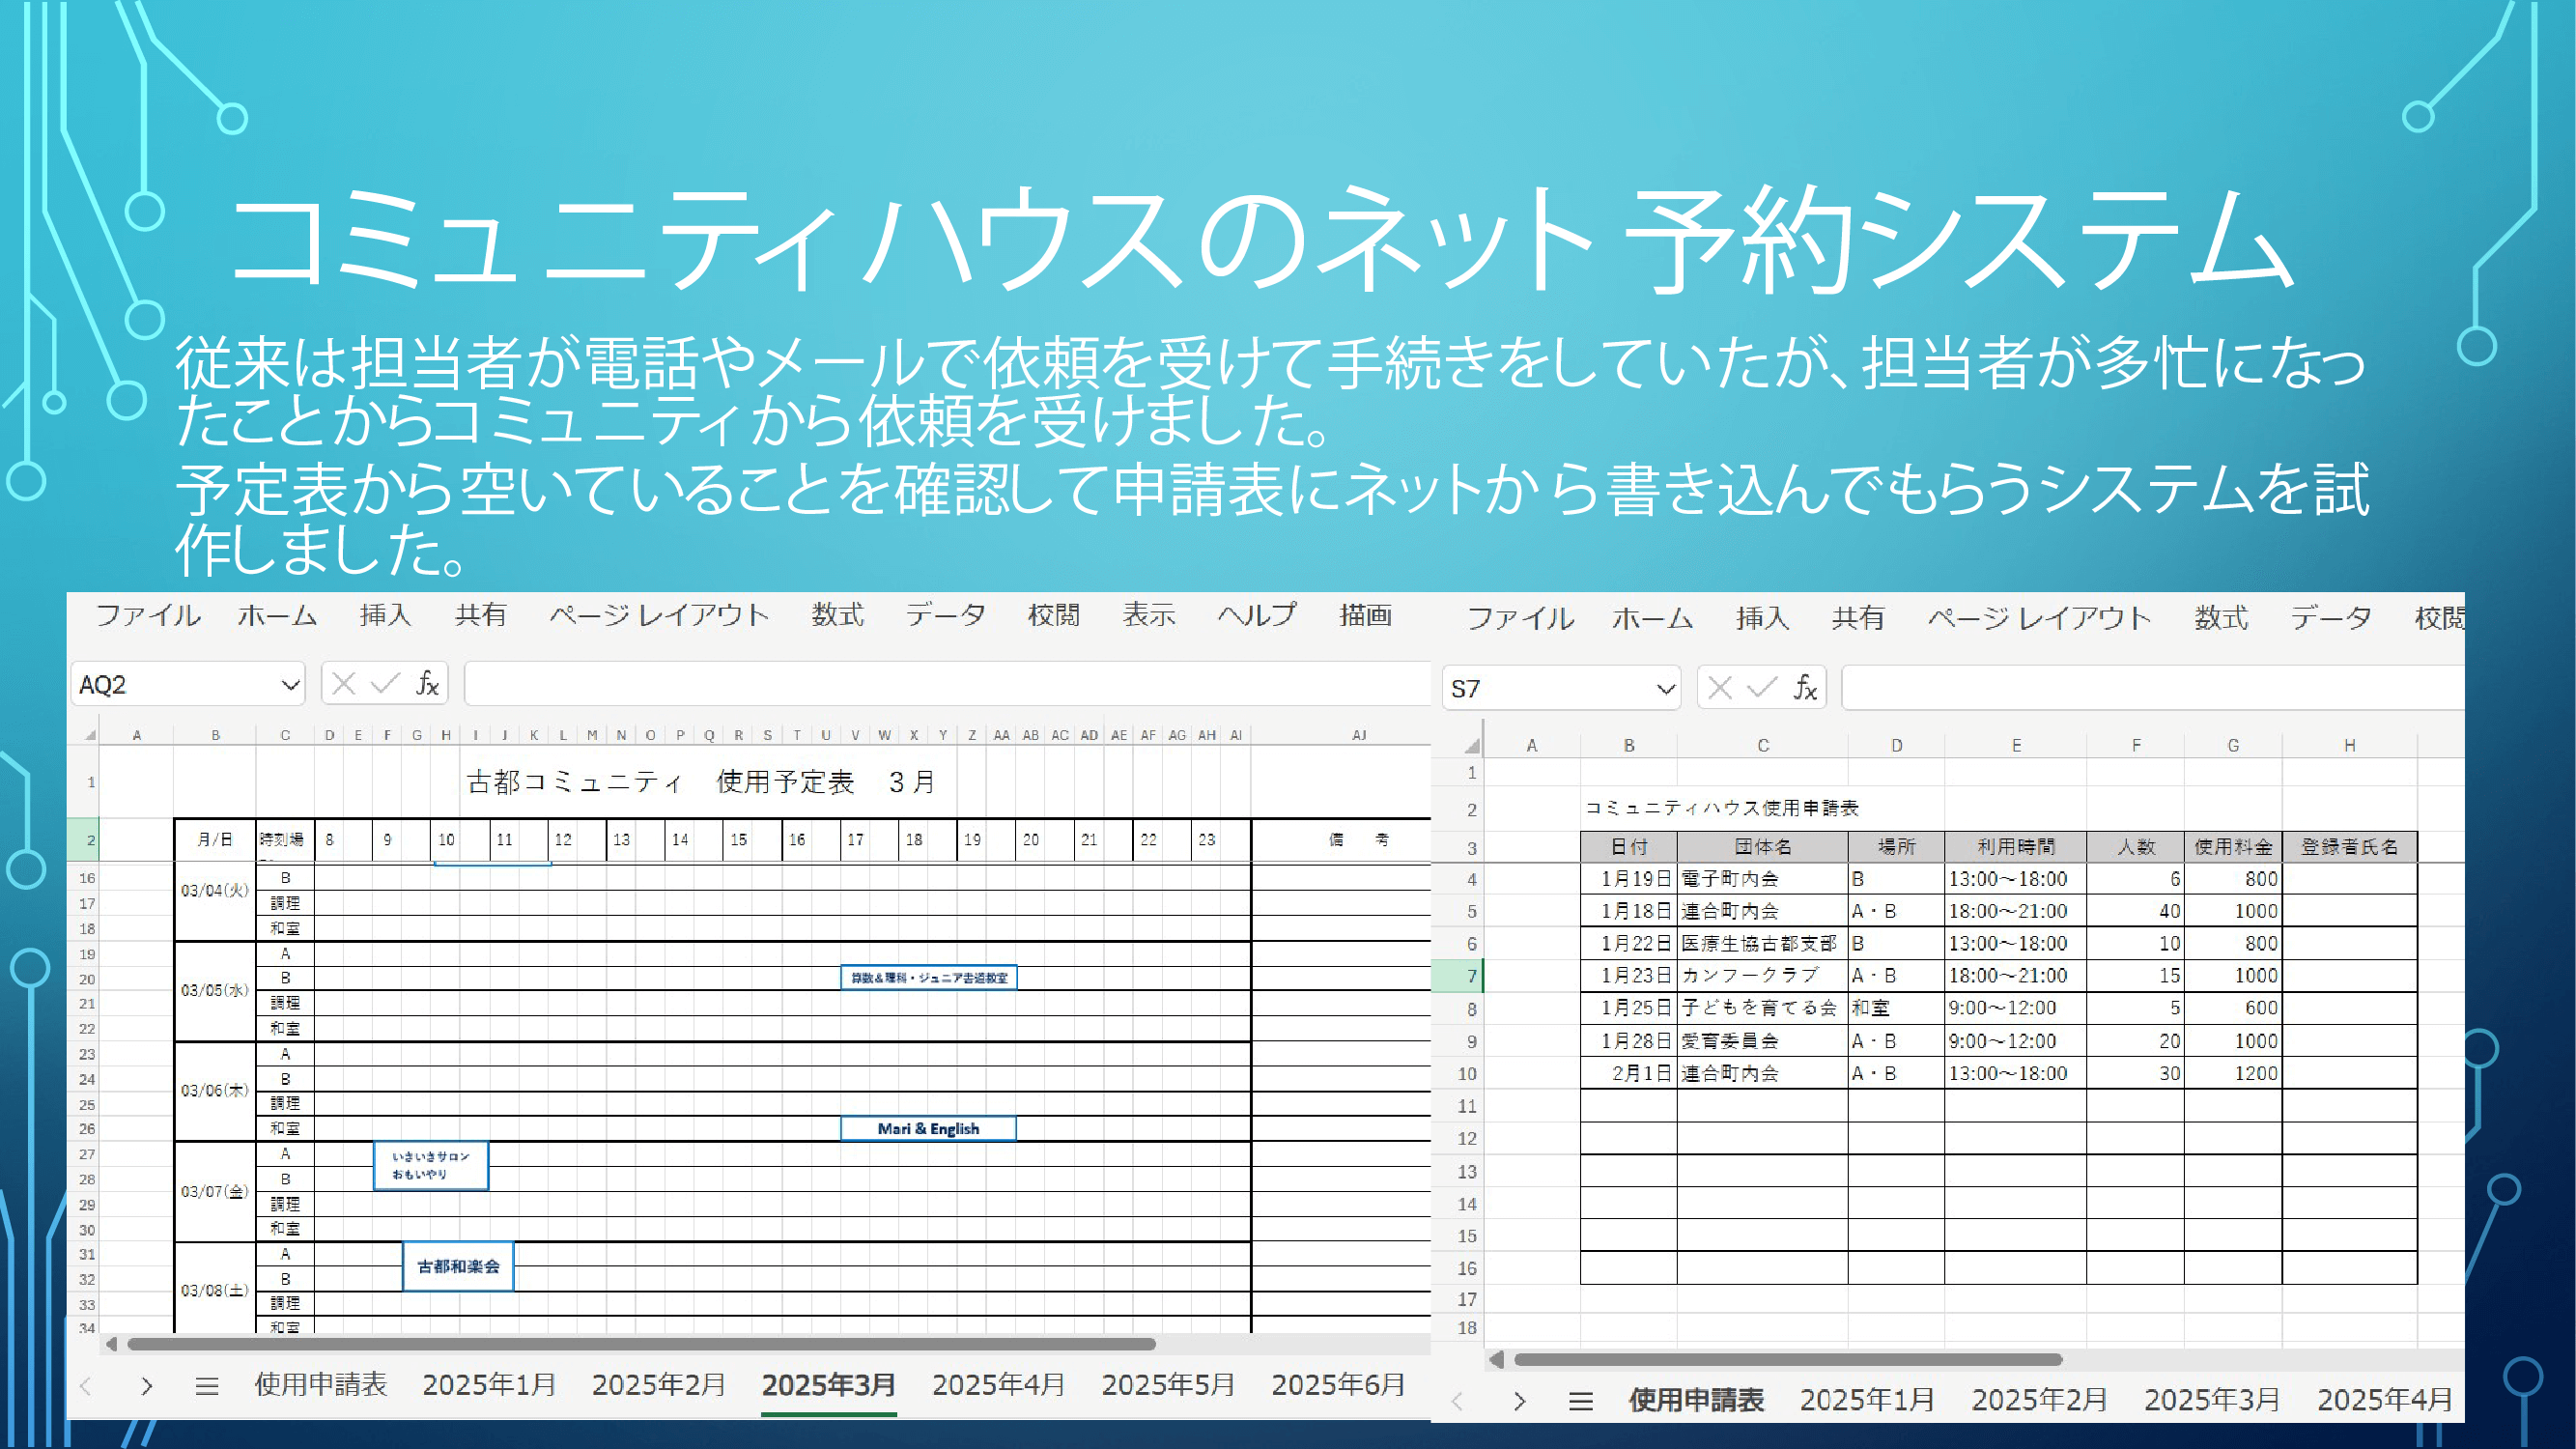This screenshot has height=1449, width=2576.
Task: Open the all-sheets list icon in right workbook
Action: (x=1581, y=1401)
